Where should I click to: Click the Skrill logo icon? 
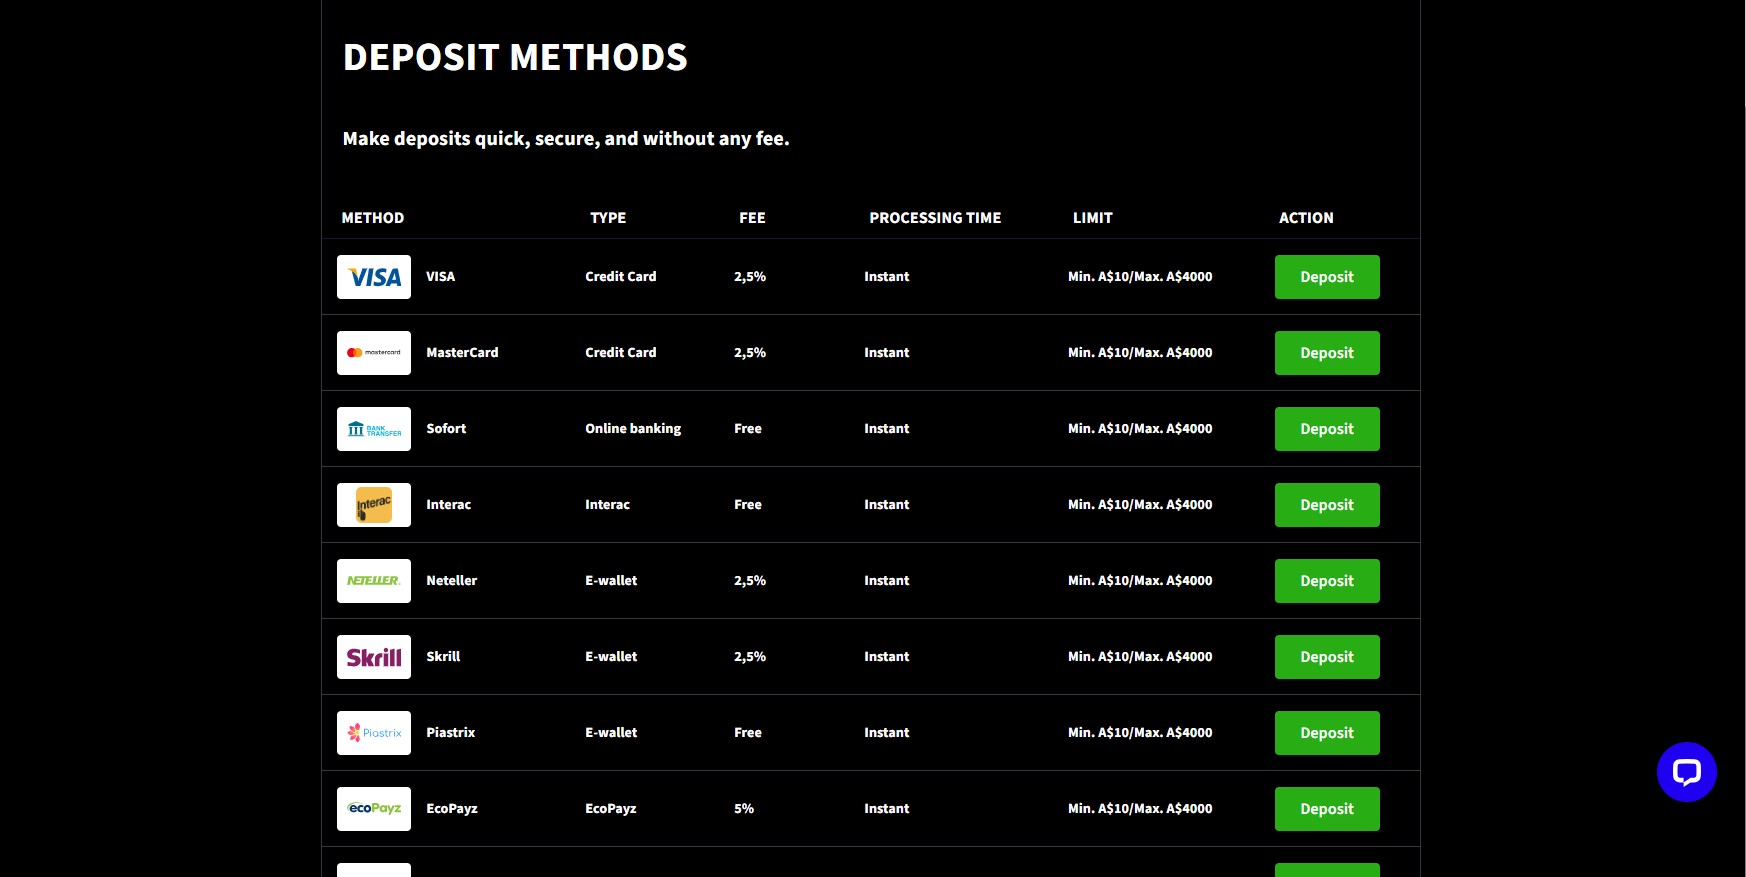(374, 657)
